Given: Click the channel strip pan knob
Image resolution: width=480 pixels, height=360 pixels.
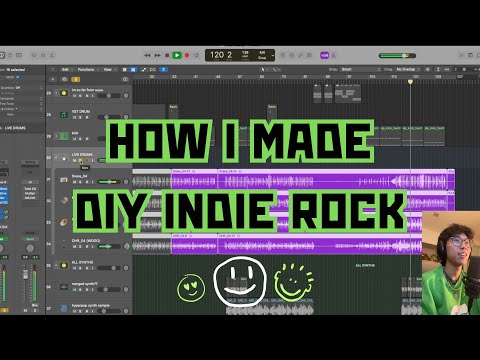Looking at the screenshot, I should [30, 248].
